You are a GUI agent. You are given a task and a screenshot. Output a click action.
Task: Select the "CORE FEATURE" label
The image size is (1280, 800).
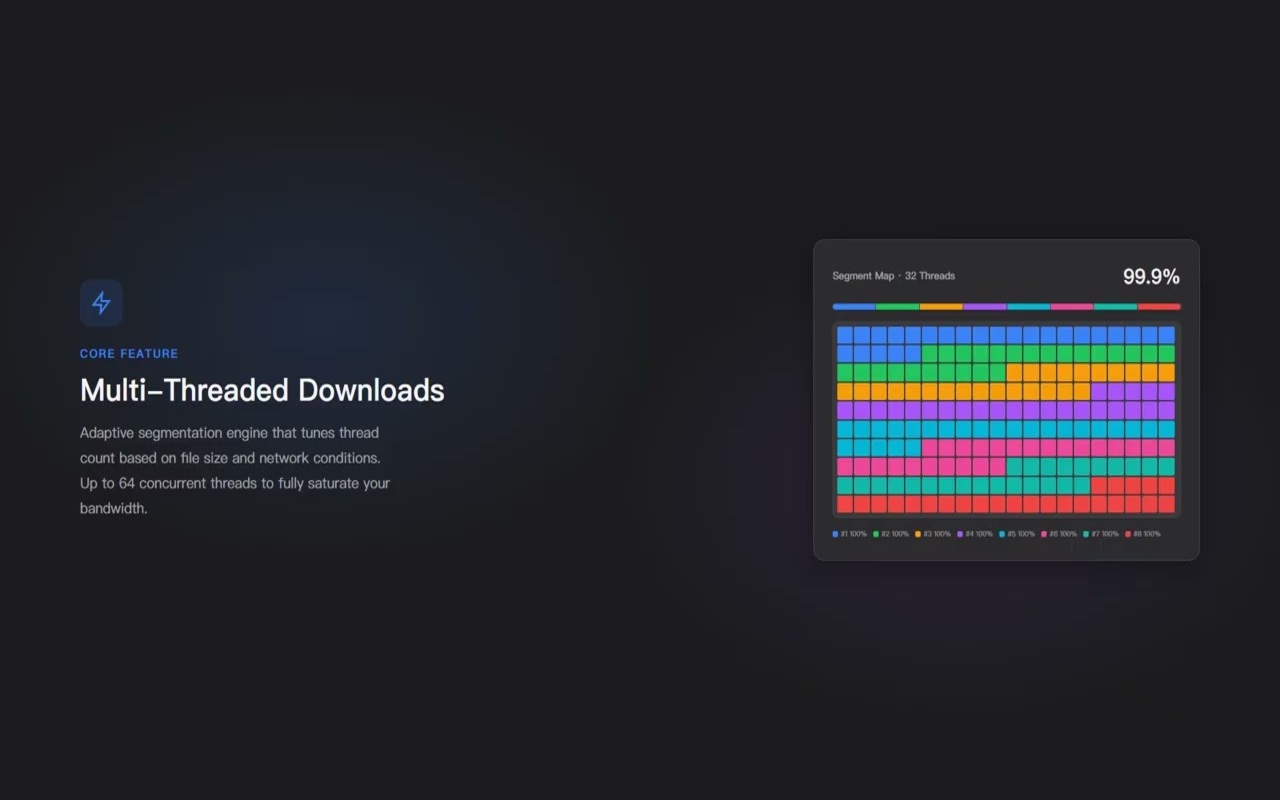tap(129, 353)
